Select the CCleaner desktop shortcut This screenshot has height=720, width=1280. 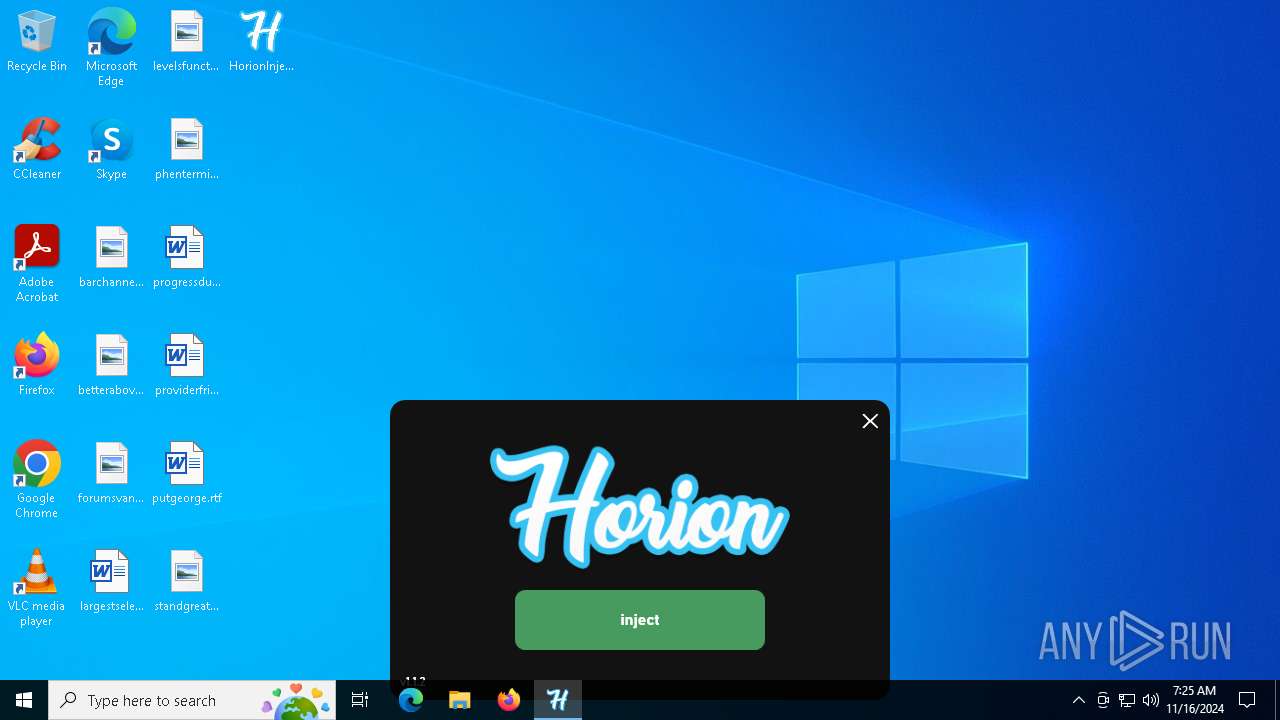[x=37, y=150]
